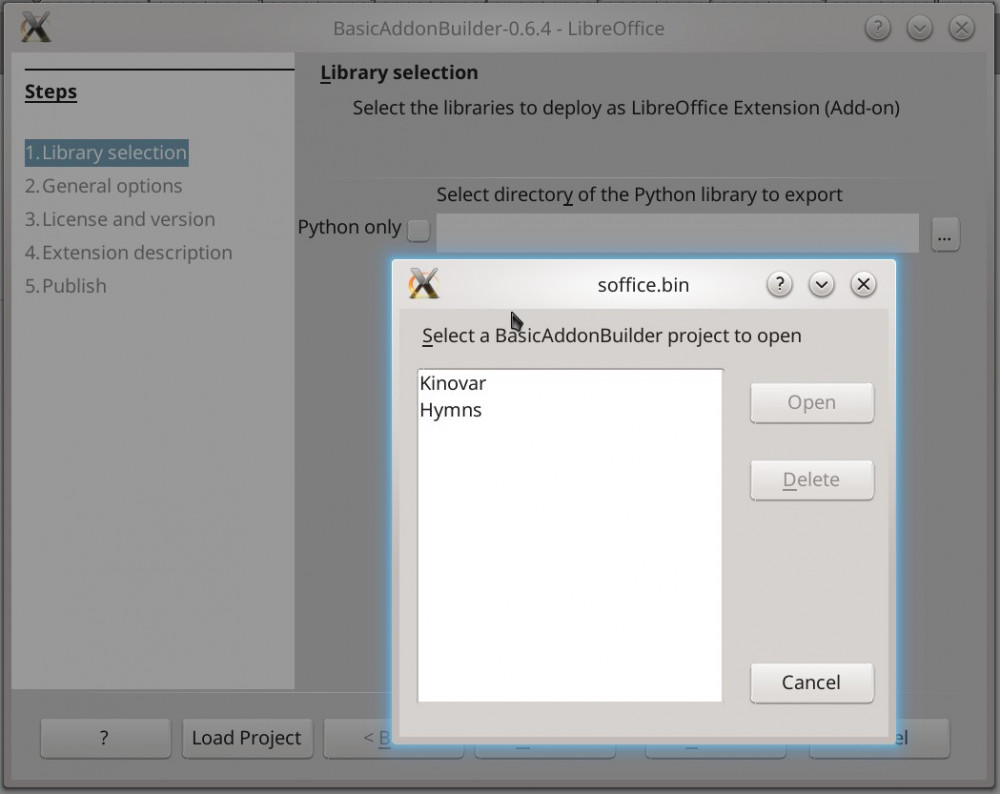The height and width of the screenshot is (794, 1000).
Task: Click the soffice.bin dialog X logo icon
Action: coord(424,284)
